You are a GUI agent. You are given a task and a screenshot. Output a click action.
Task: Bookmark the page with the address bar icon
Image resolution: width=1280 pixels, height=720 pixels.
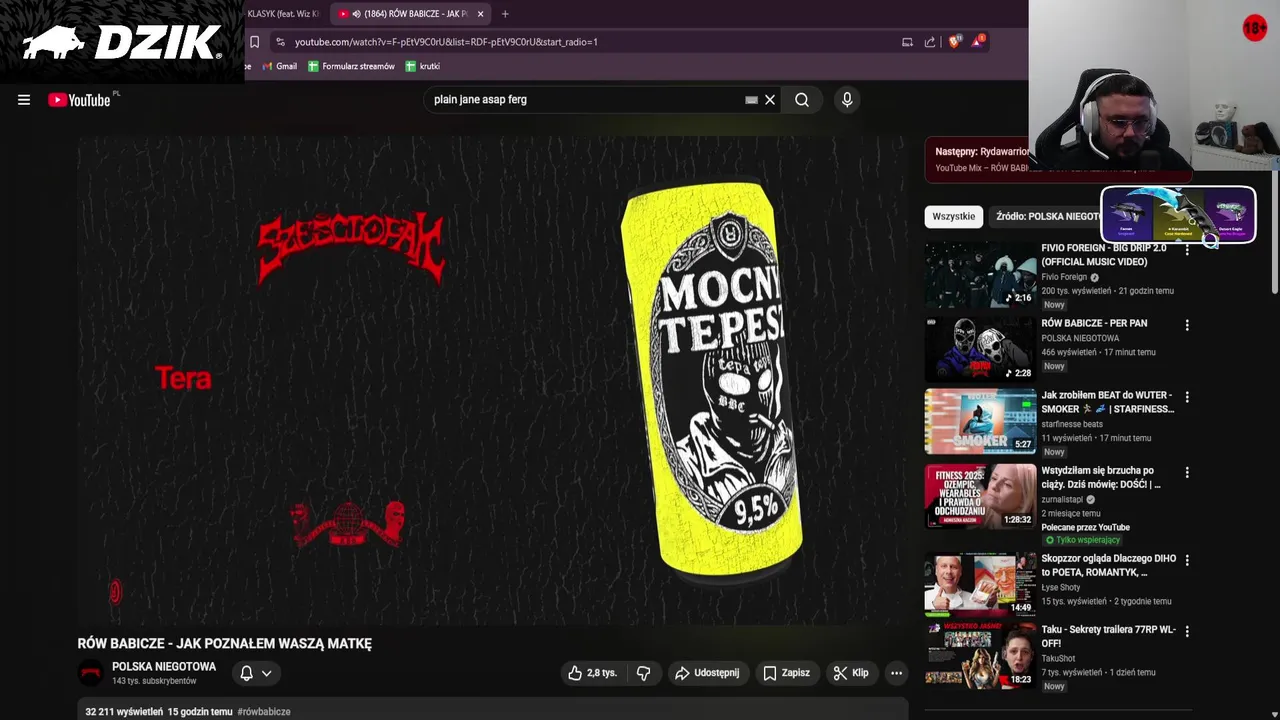(254, 42)
